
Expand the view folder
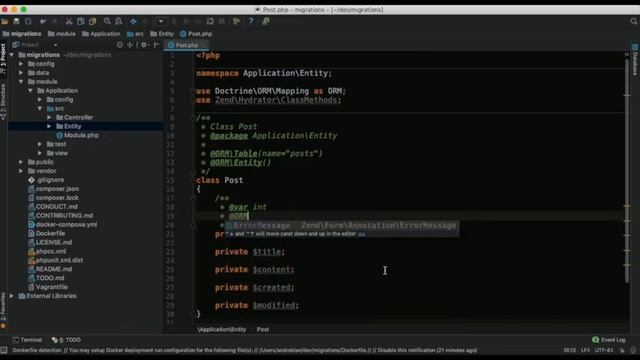(40, 153)
